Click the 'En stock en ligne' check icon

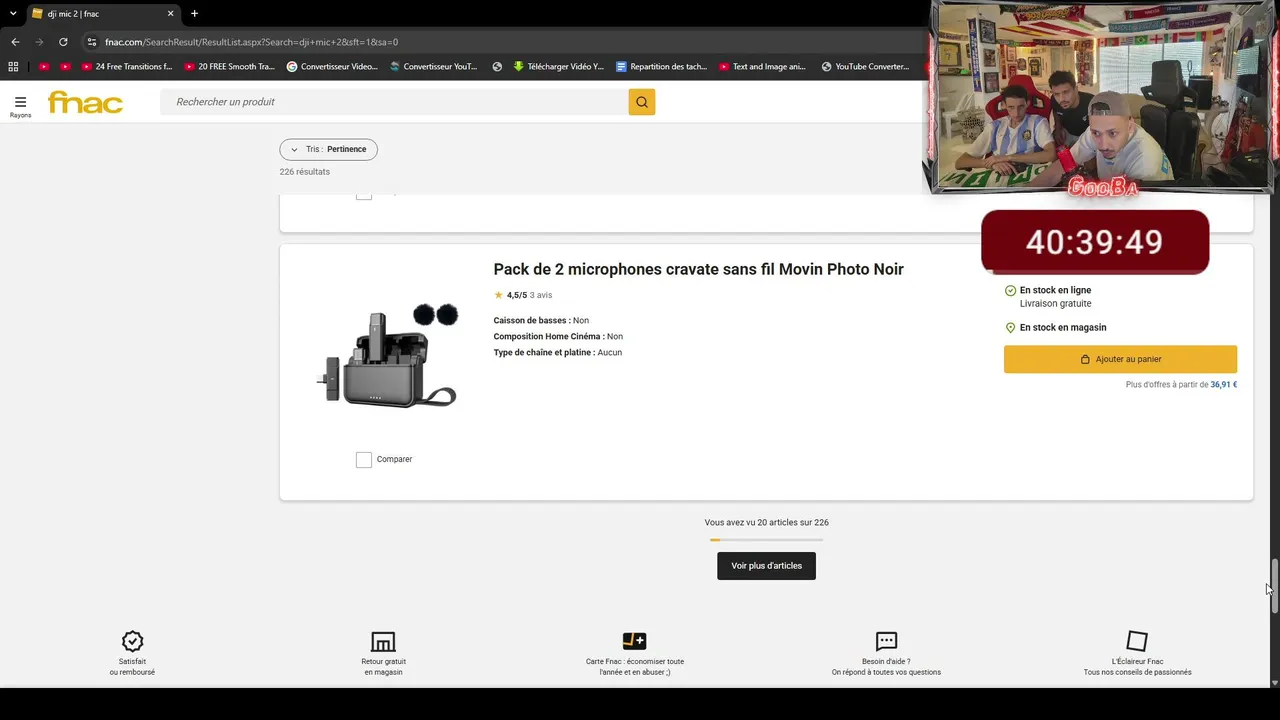[x=1010, y=291]
